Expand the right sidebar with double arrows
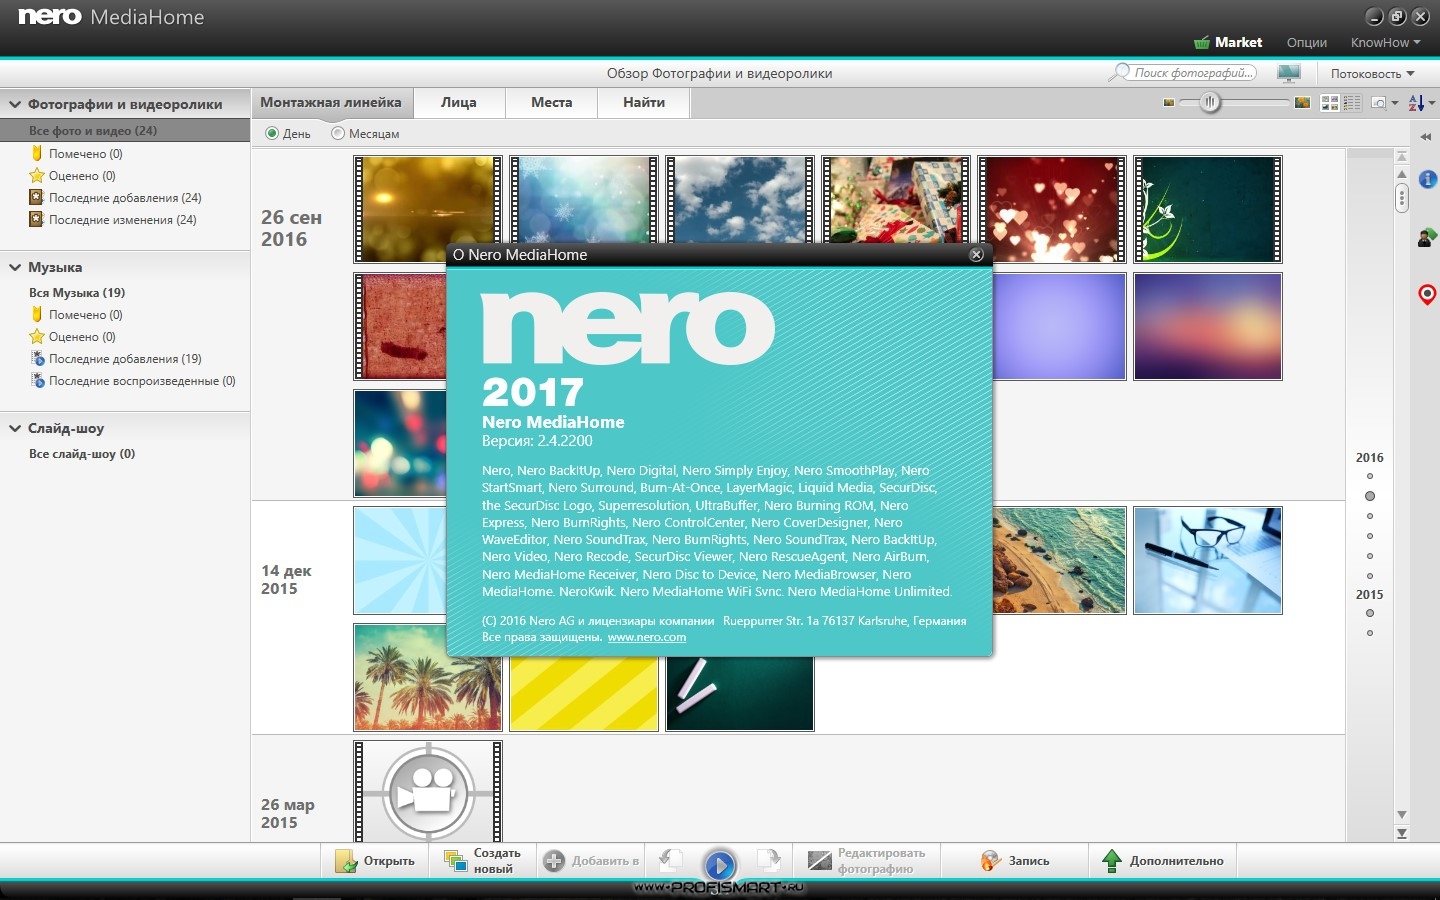The image size is (1440, 900). click(1427, 137)
